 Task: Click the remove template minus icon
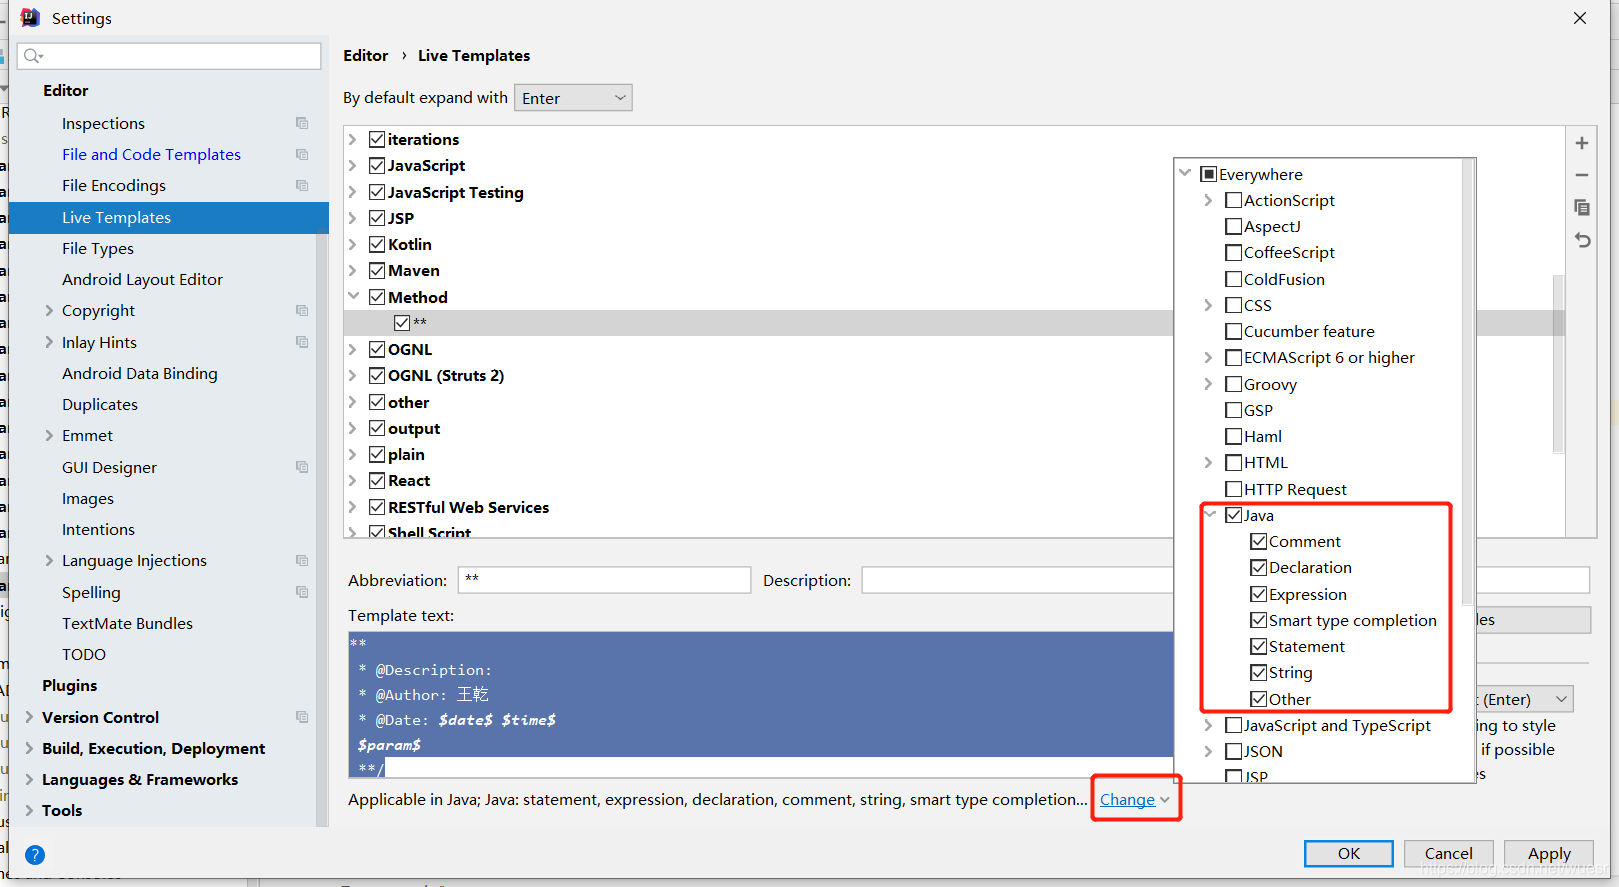(1582, 175)
